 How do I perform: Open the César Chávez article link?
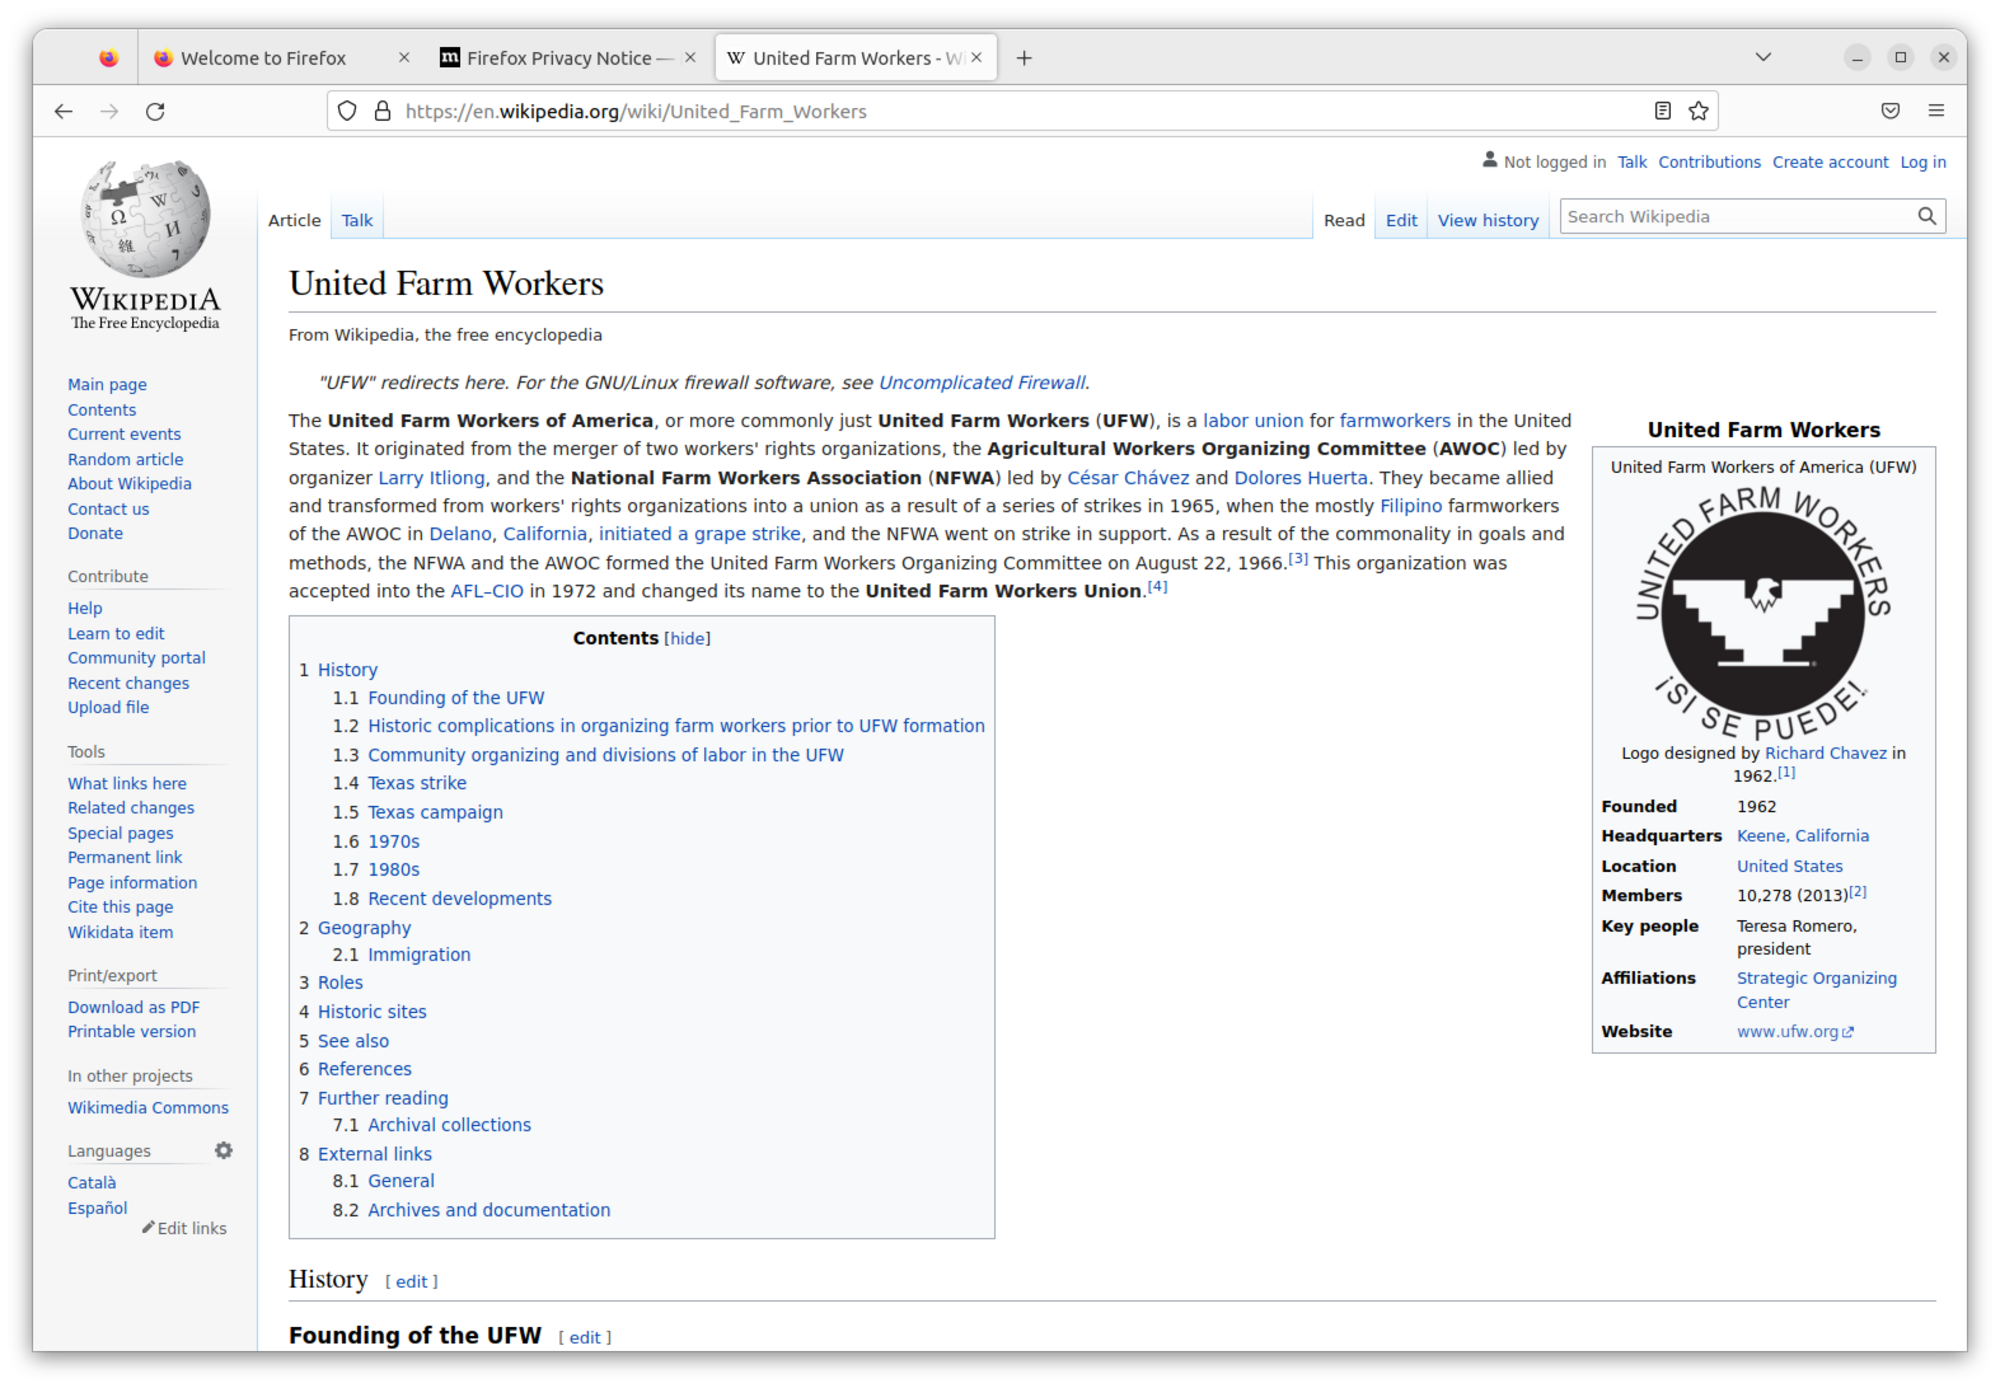(x=1127, y=478)
